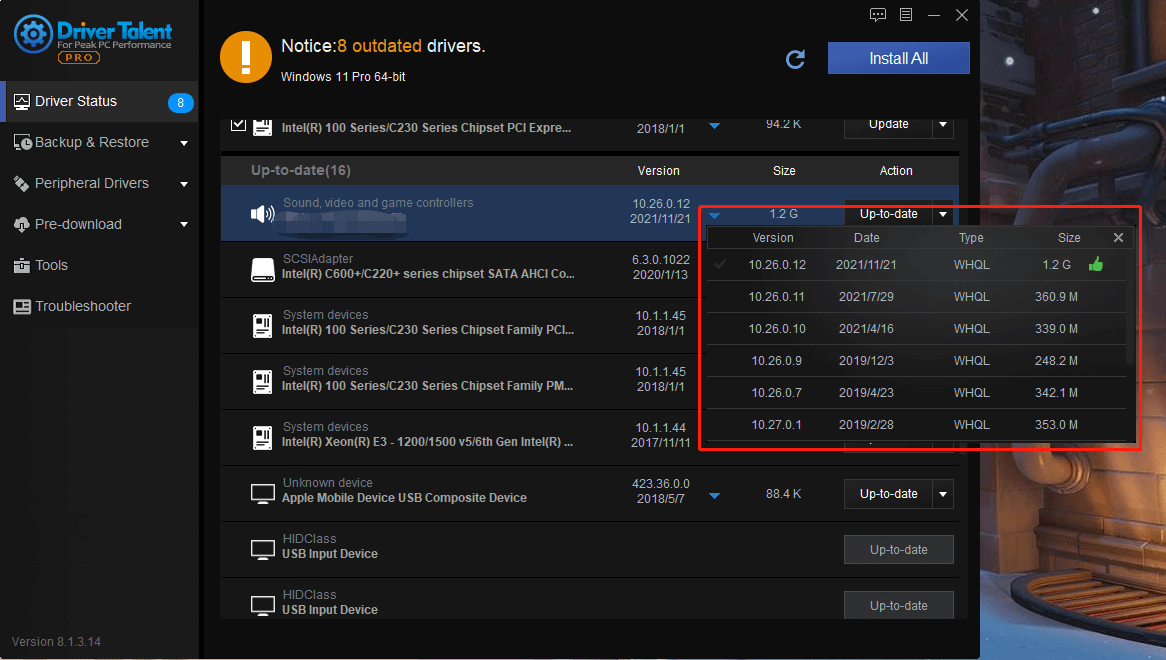The height and width of the screenshot is (660, 1166).
Task: Click the Pre-download cloud icon
Action: [x=22, y=224]
